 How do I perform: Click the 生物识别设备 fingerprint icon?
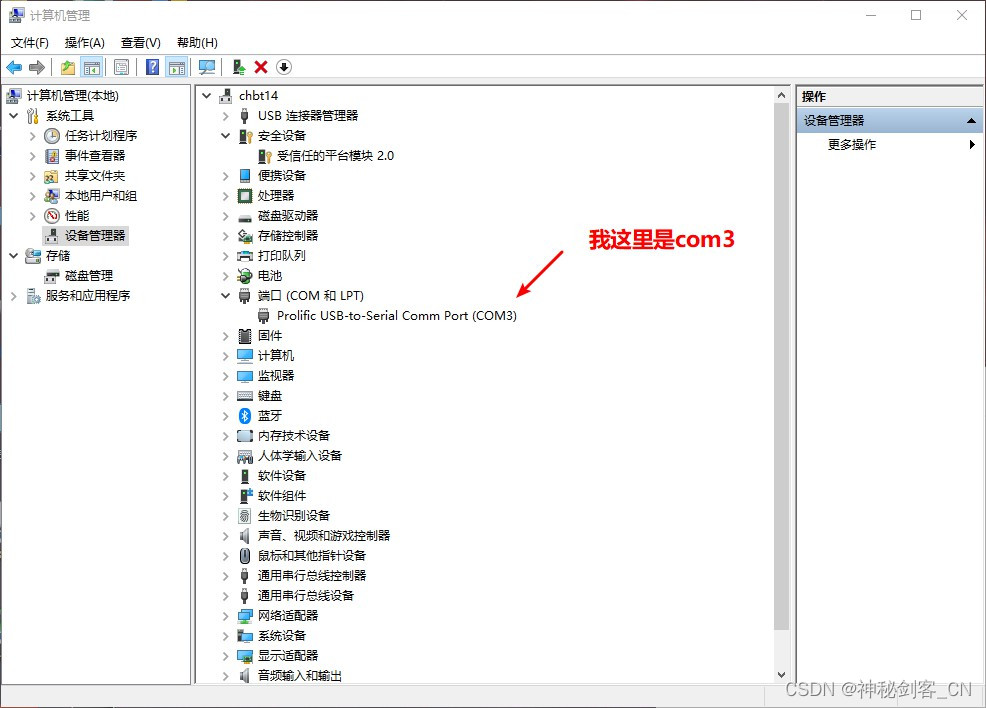point(245,516)
